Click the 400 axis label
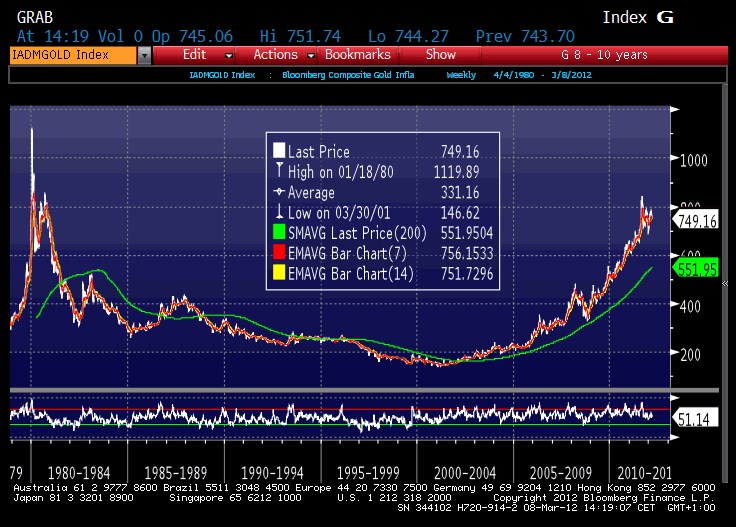The image size is (736, 527). pos(690,306)
